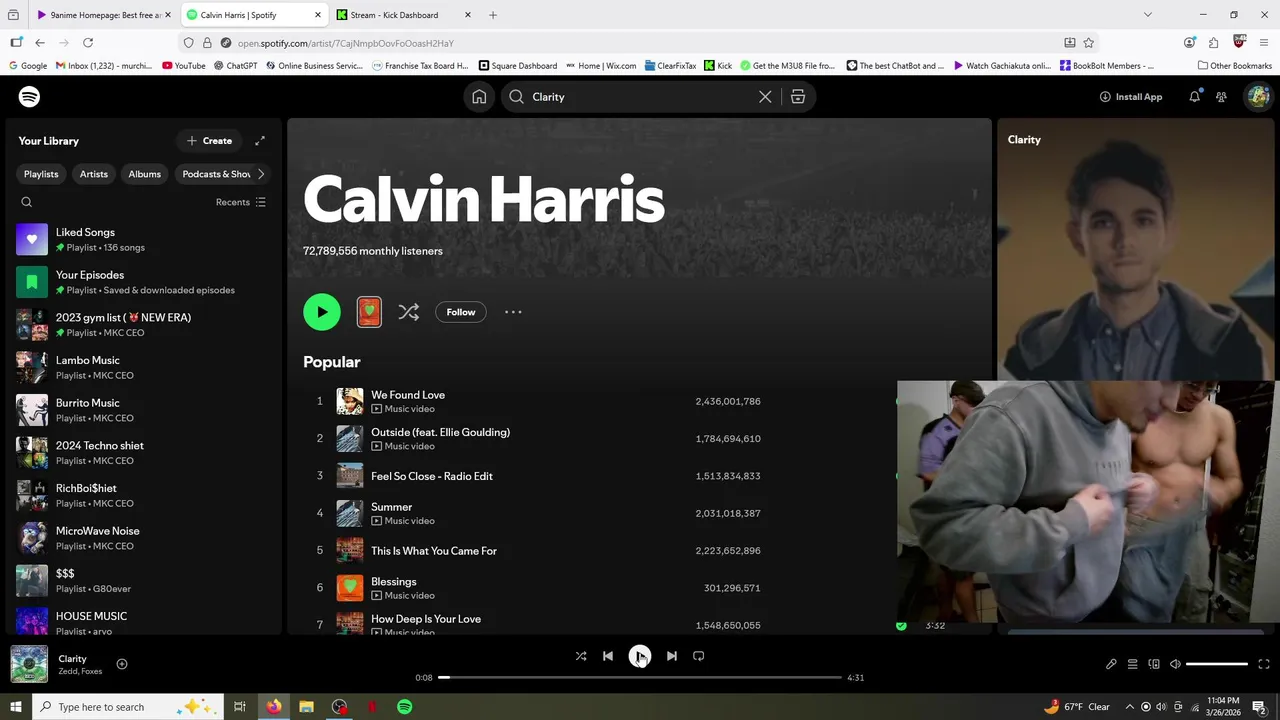Screen dimensions: 1280x720
Task: Enter full screen player
Action: click(x=1264, y=664)
